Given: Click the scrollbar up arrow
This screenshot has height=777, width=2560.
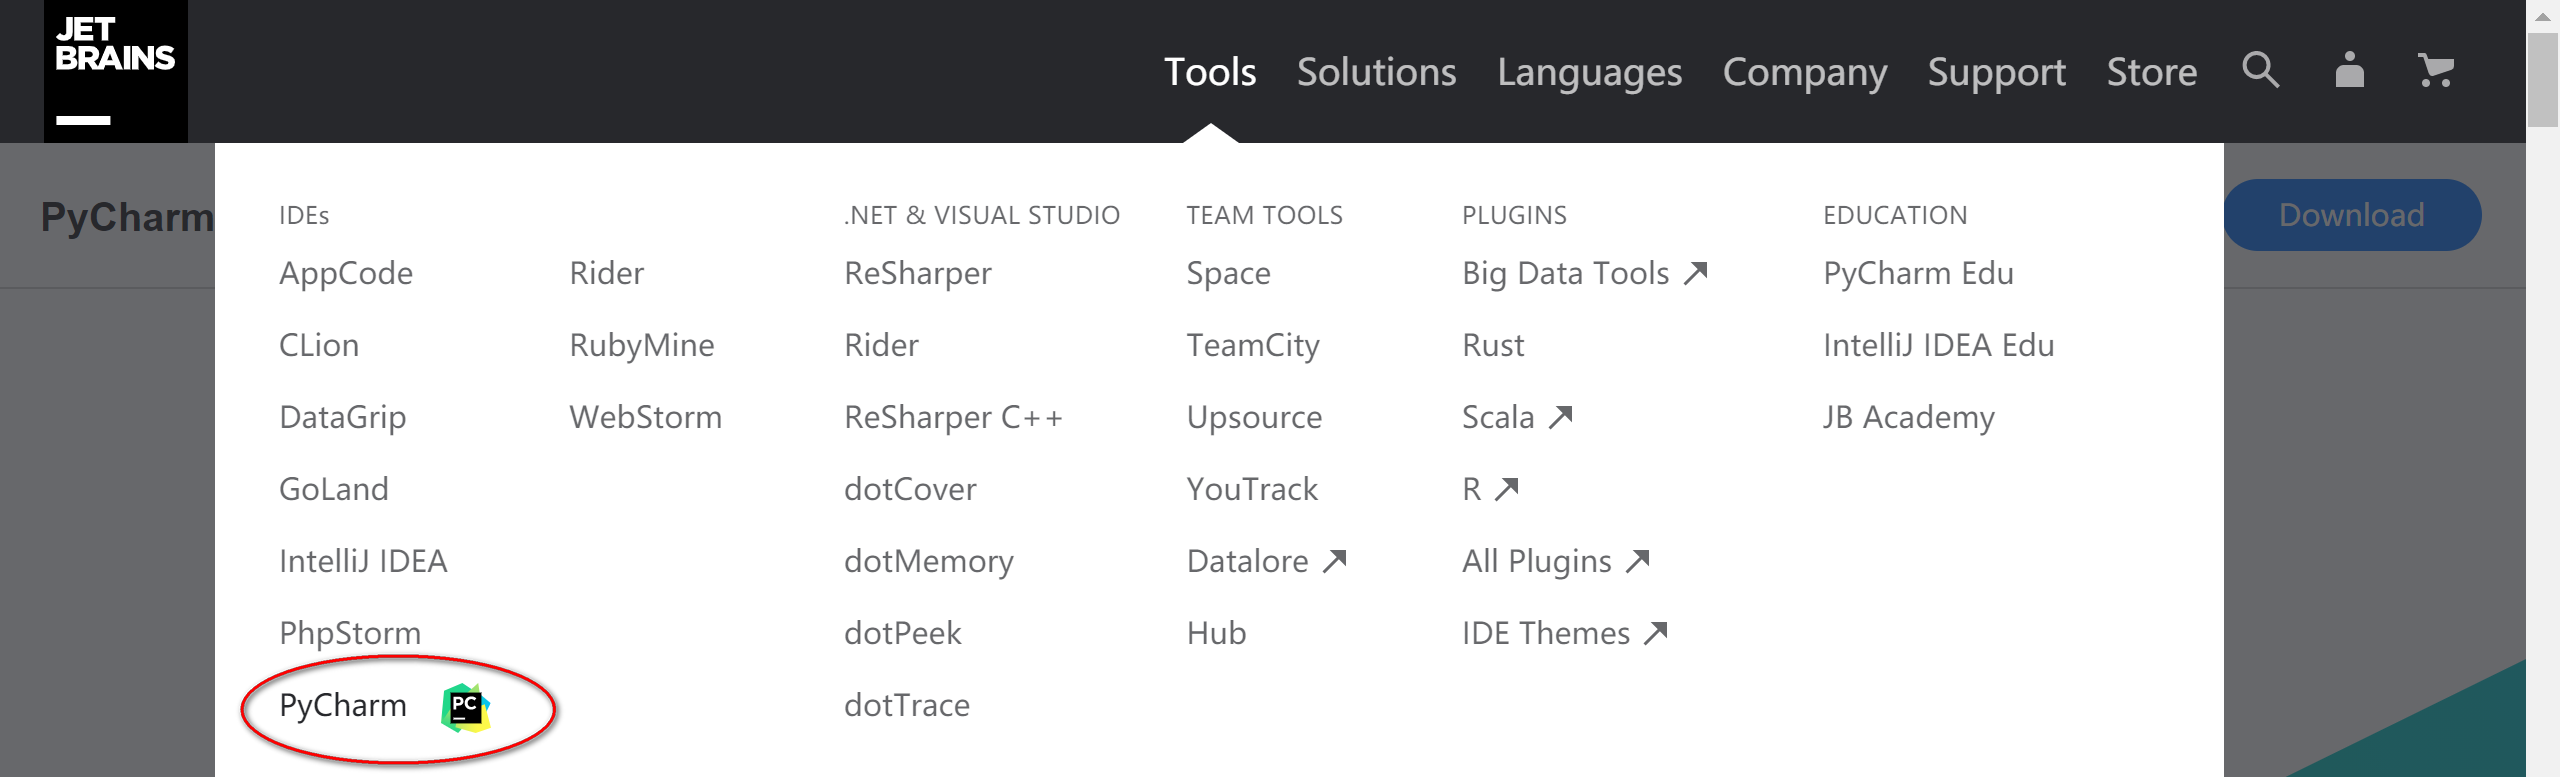Looking at the screenshot, I should point(2542,16).
